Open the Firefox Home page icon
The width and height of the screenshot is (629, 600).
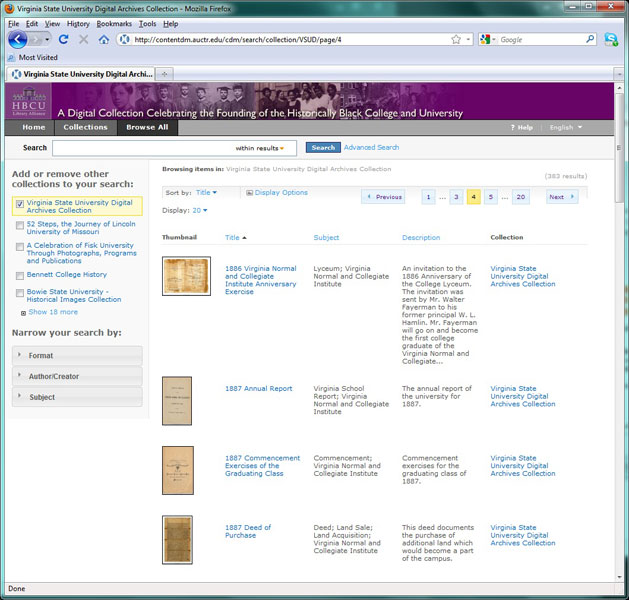point(104,39)
